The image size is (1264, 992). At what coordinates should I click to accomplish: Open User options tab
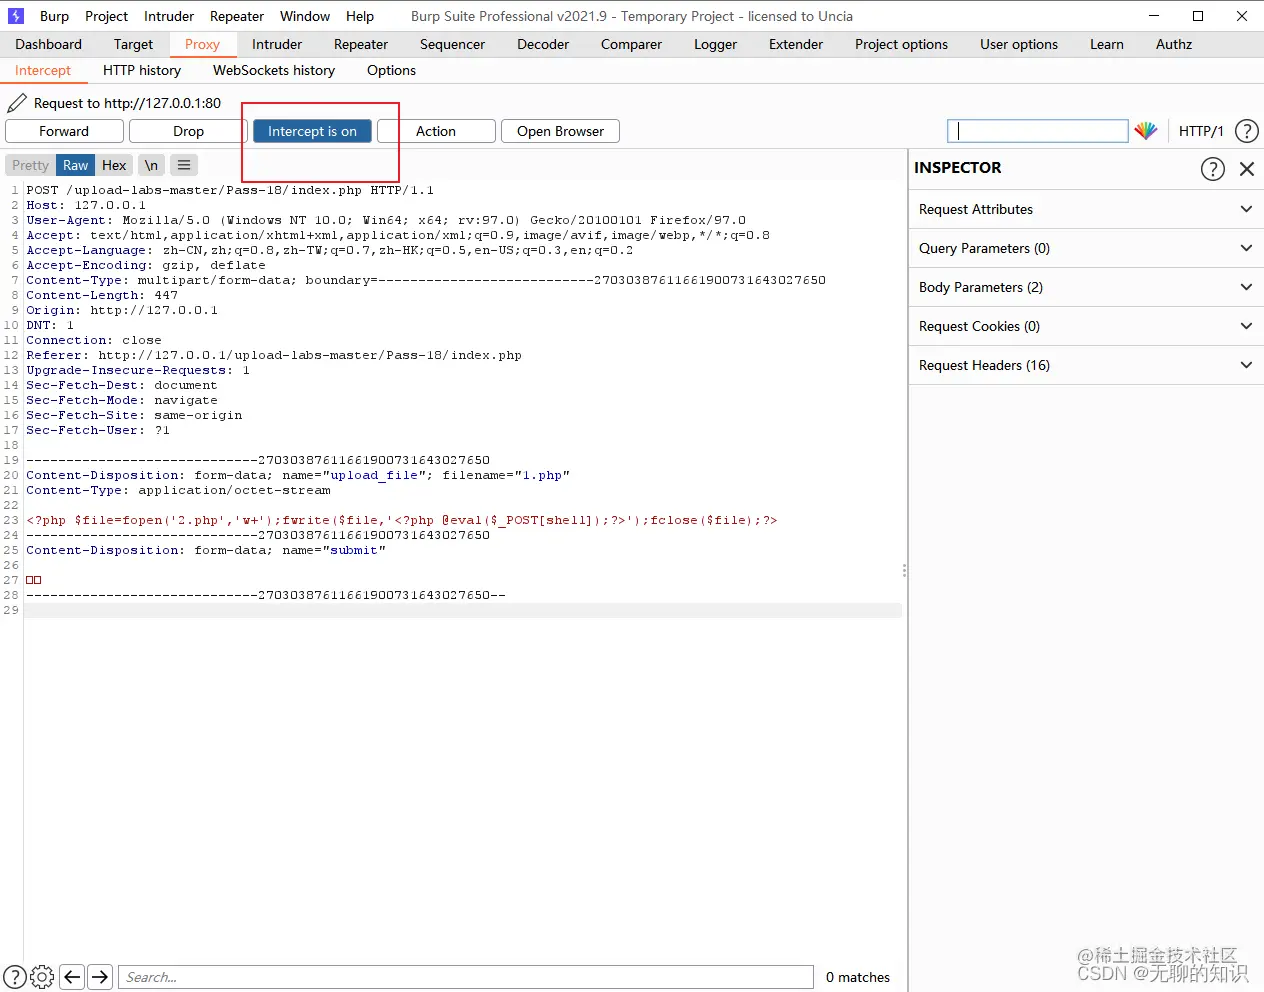1019,44
